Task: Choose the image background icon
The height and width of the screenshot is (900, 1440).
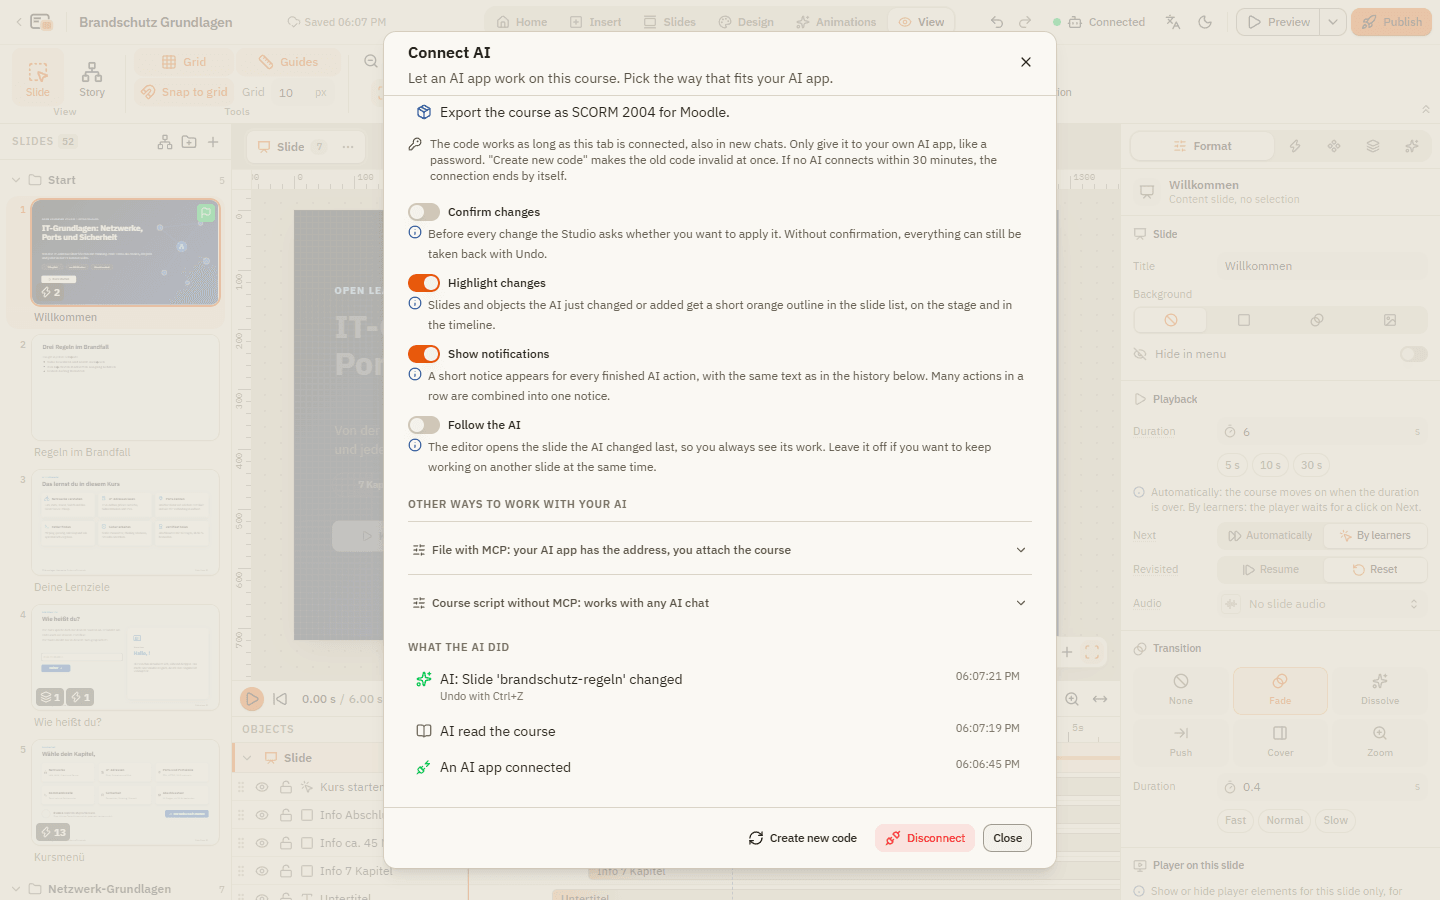Action: point(1390,320)
